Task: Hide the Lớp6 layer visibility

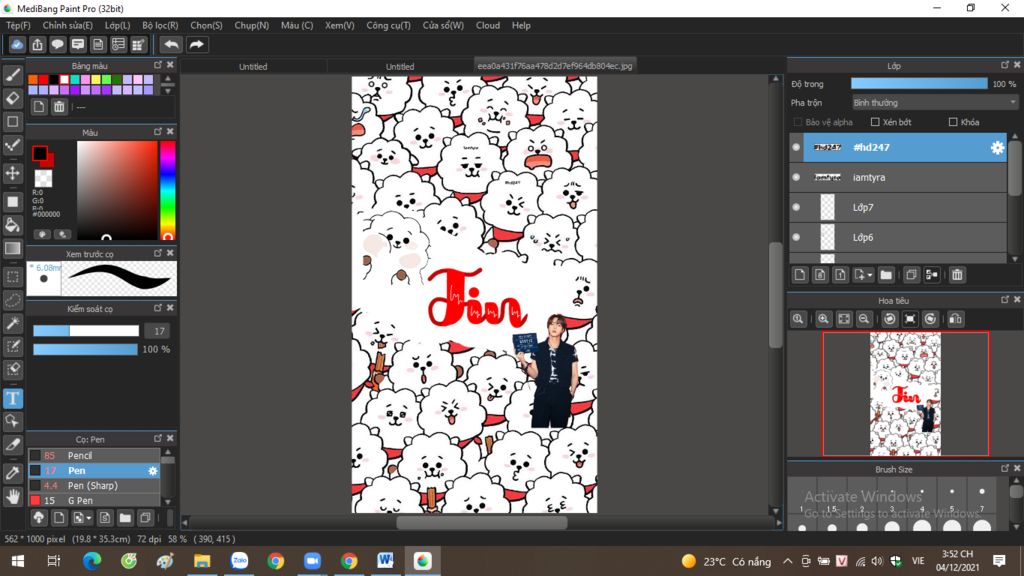Action: 796,237
